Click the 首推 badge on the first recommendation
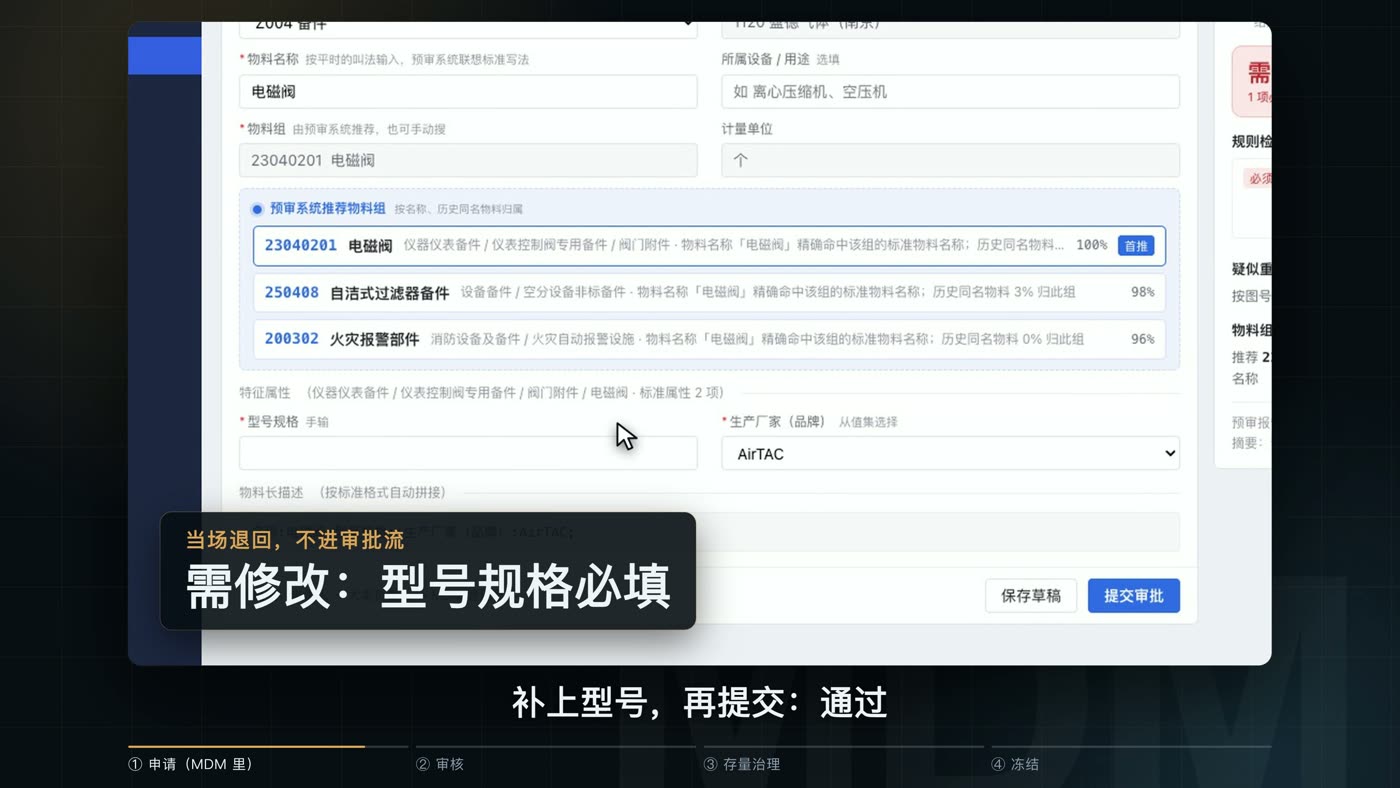This screenshot has height=788, width=1400. pos(1135,245)
